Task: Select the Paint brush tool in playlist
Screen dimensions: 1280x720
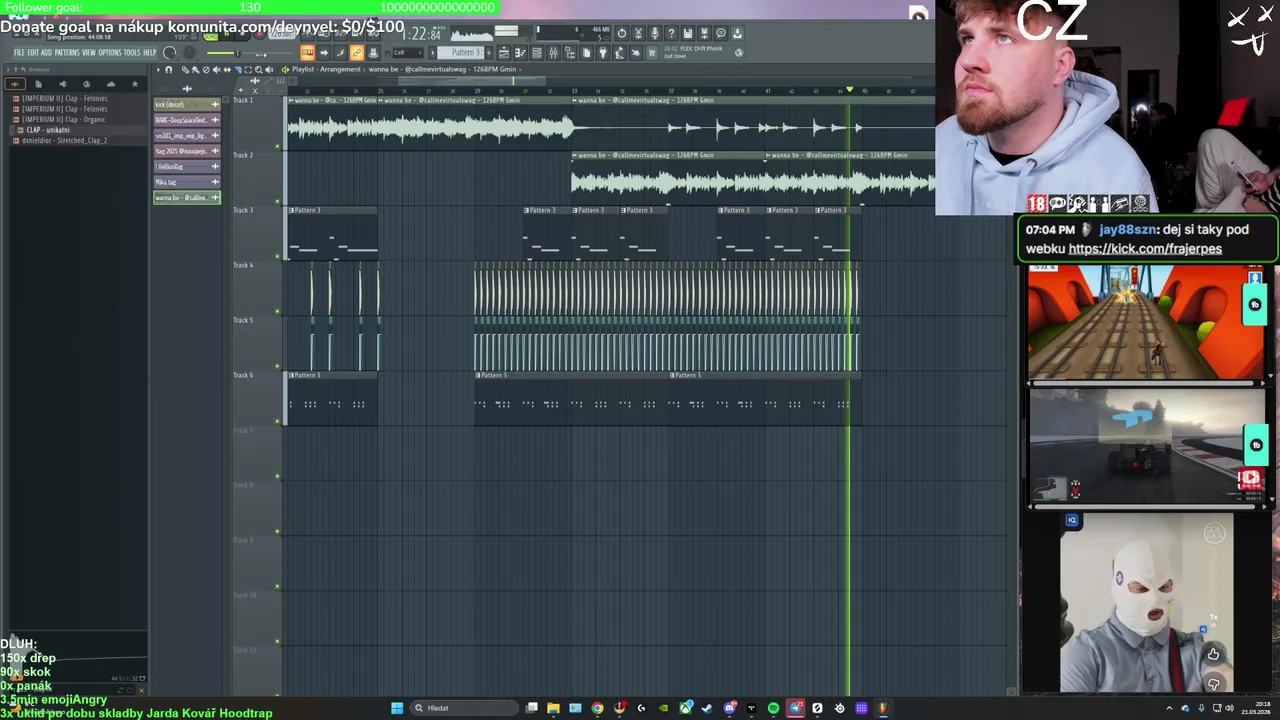Action: pos(195,70)
